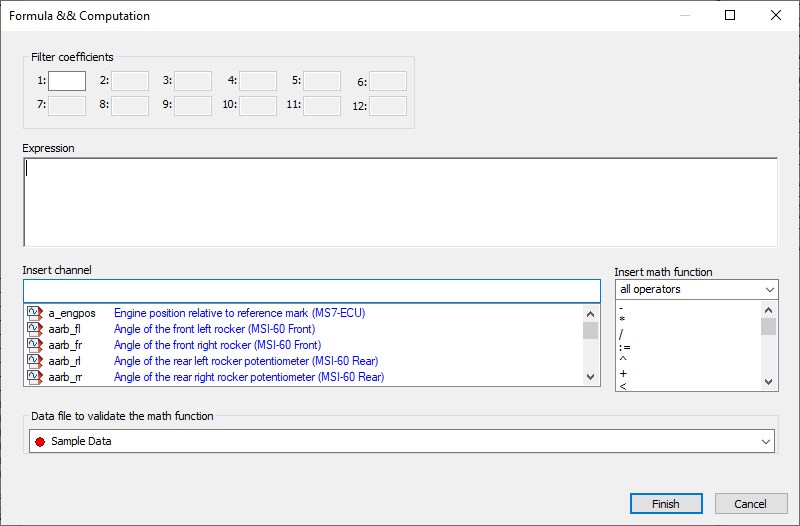This screenshot has height=526, width=800.
Task: Maximize the Formula Computation window
Action: click(x=730, y=15)
